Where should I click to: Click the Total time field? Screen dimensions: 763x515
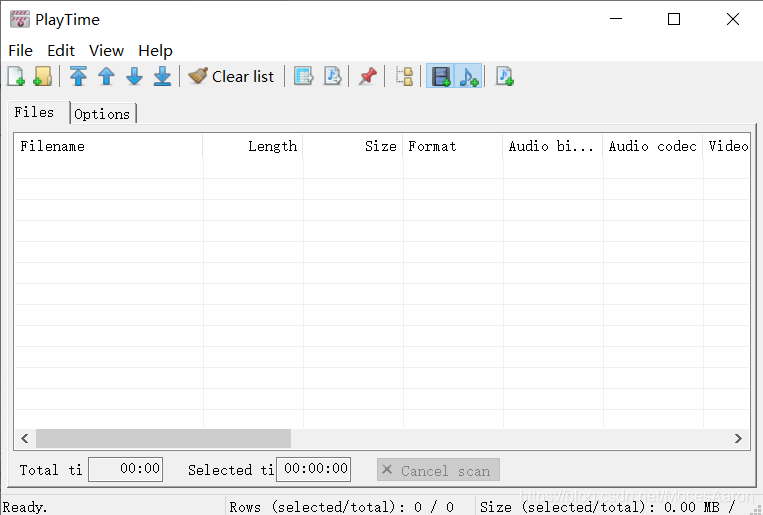126,469
